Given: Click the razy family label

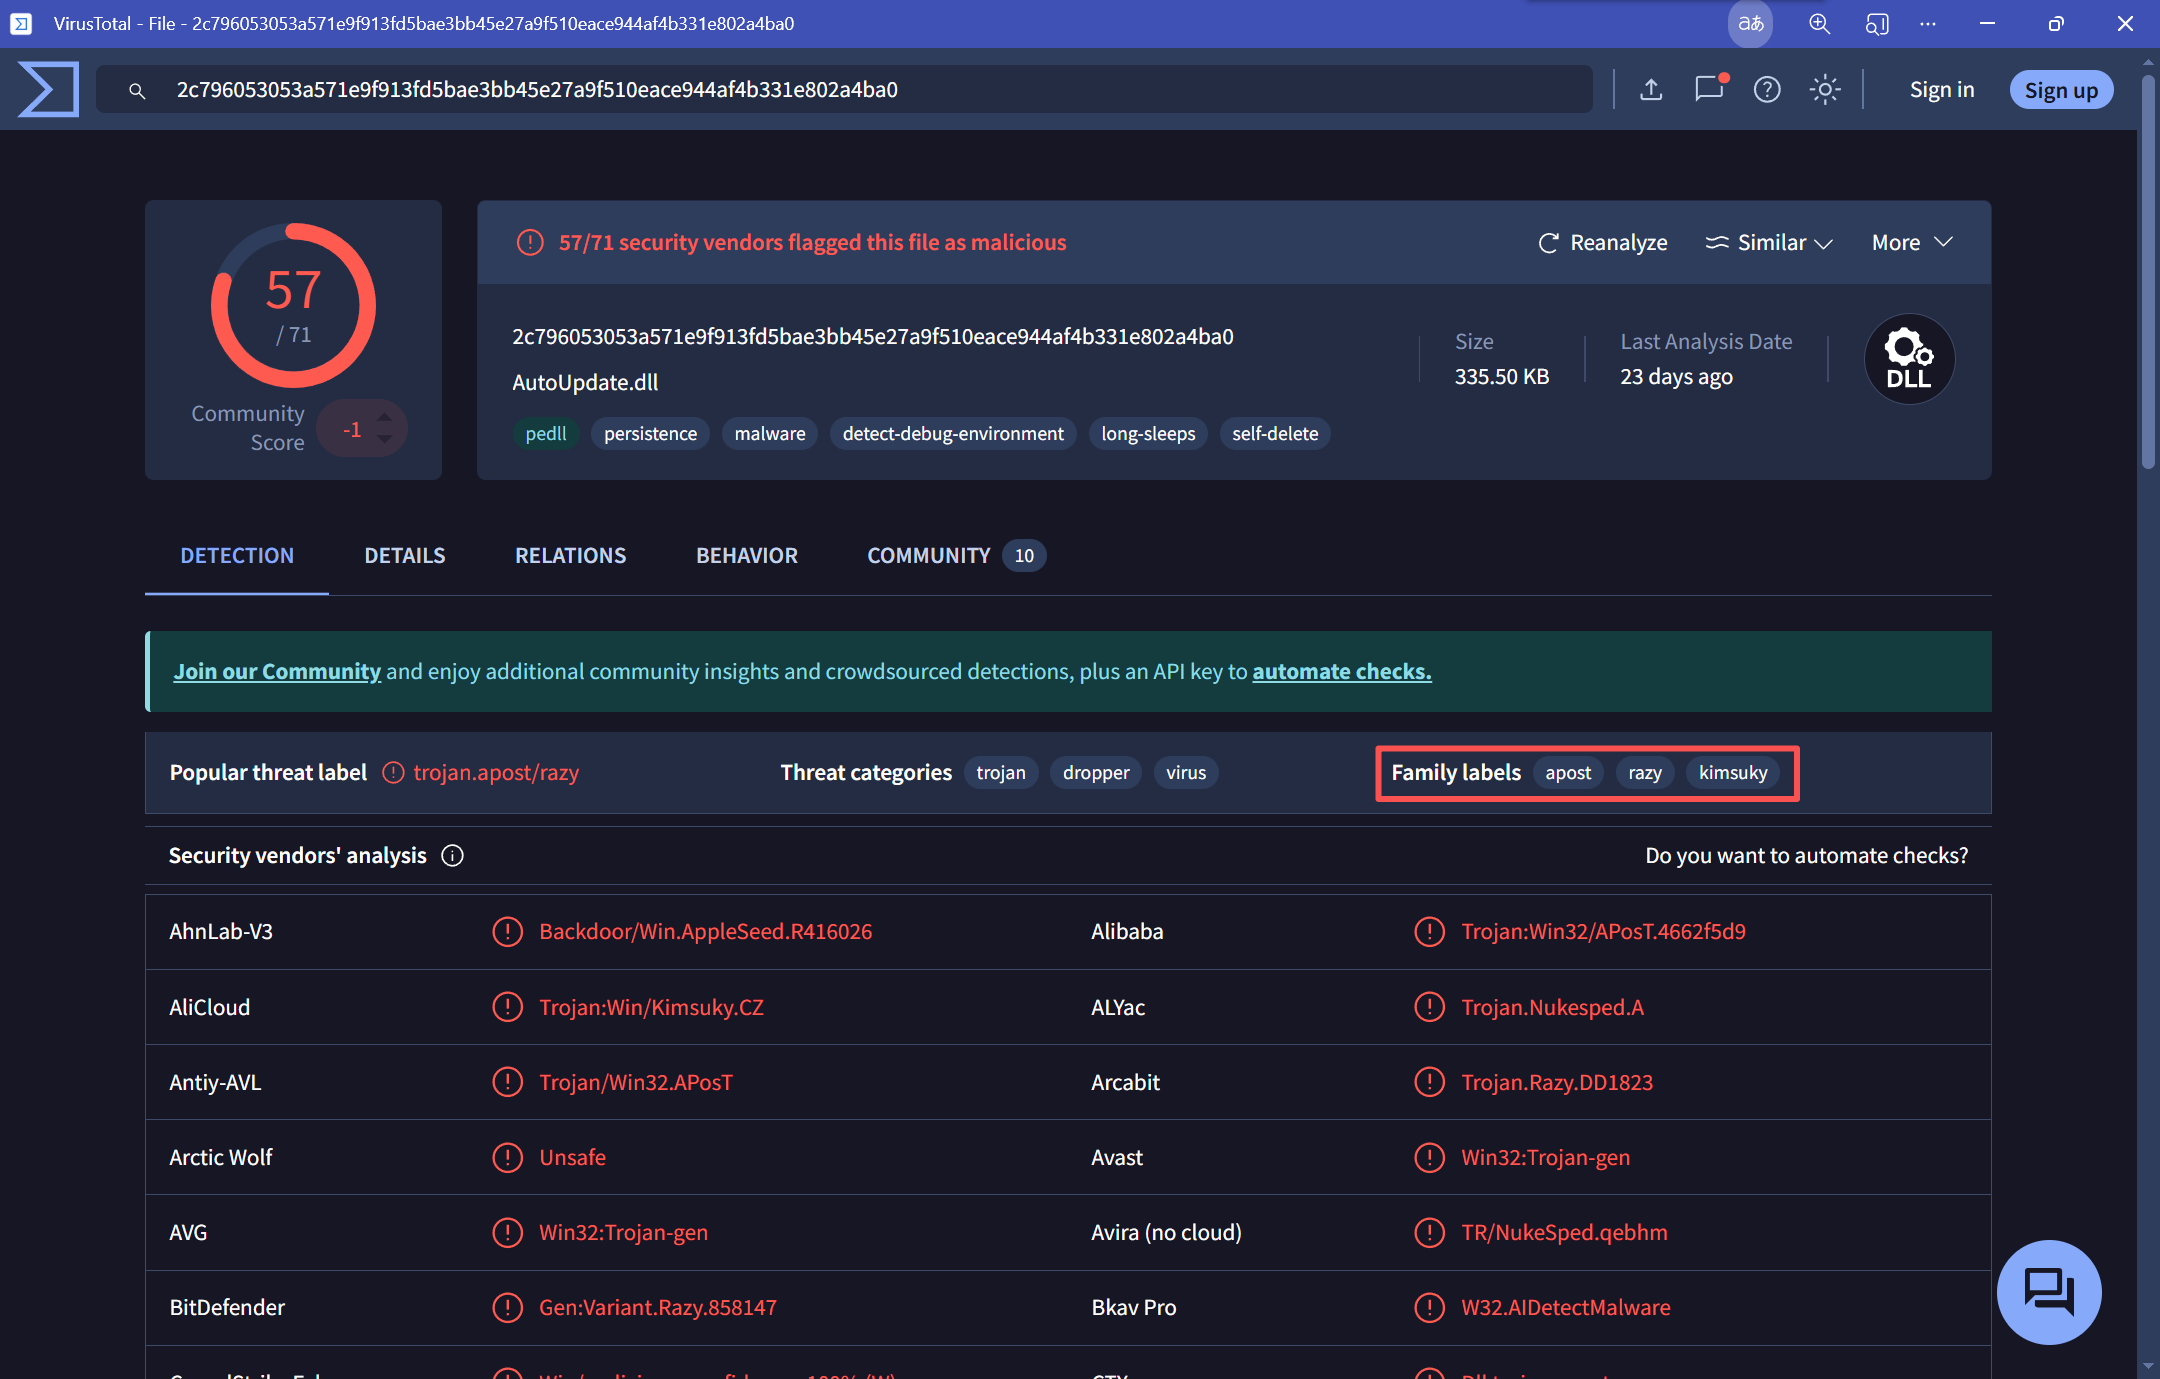Looking at the screenshot, I should pos(1645,773).
